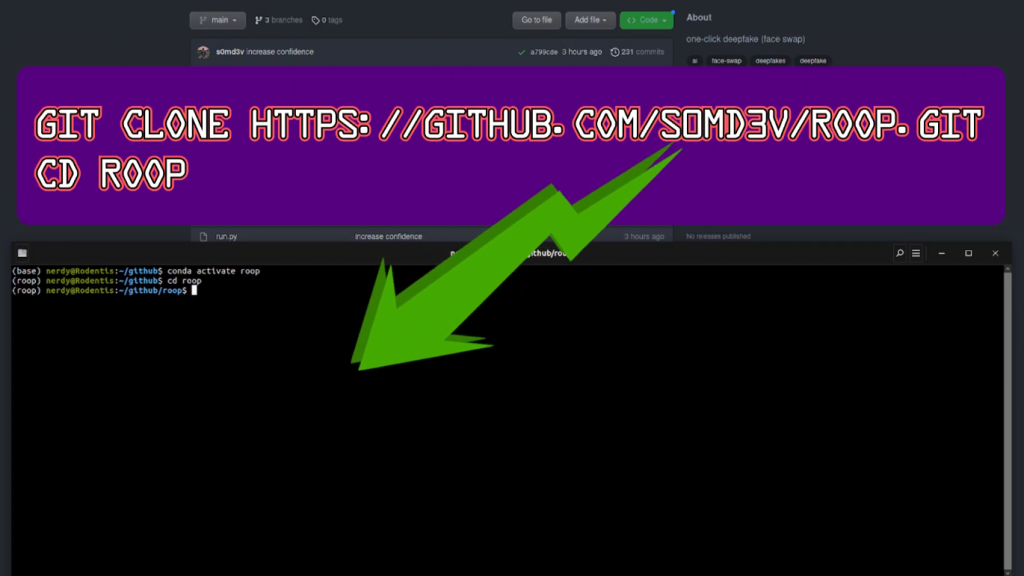Click the conda activate roop command line
The width and height of the screenshot is (1024, 576).
[136, 271]
